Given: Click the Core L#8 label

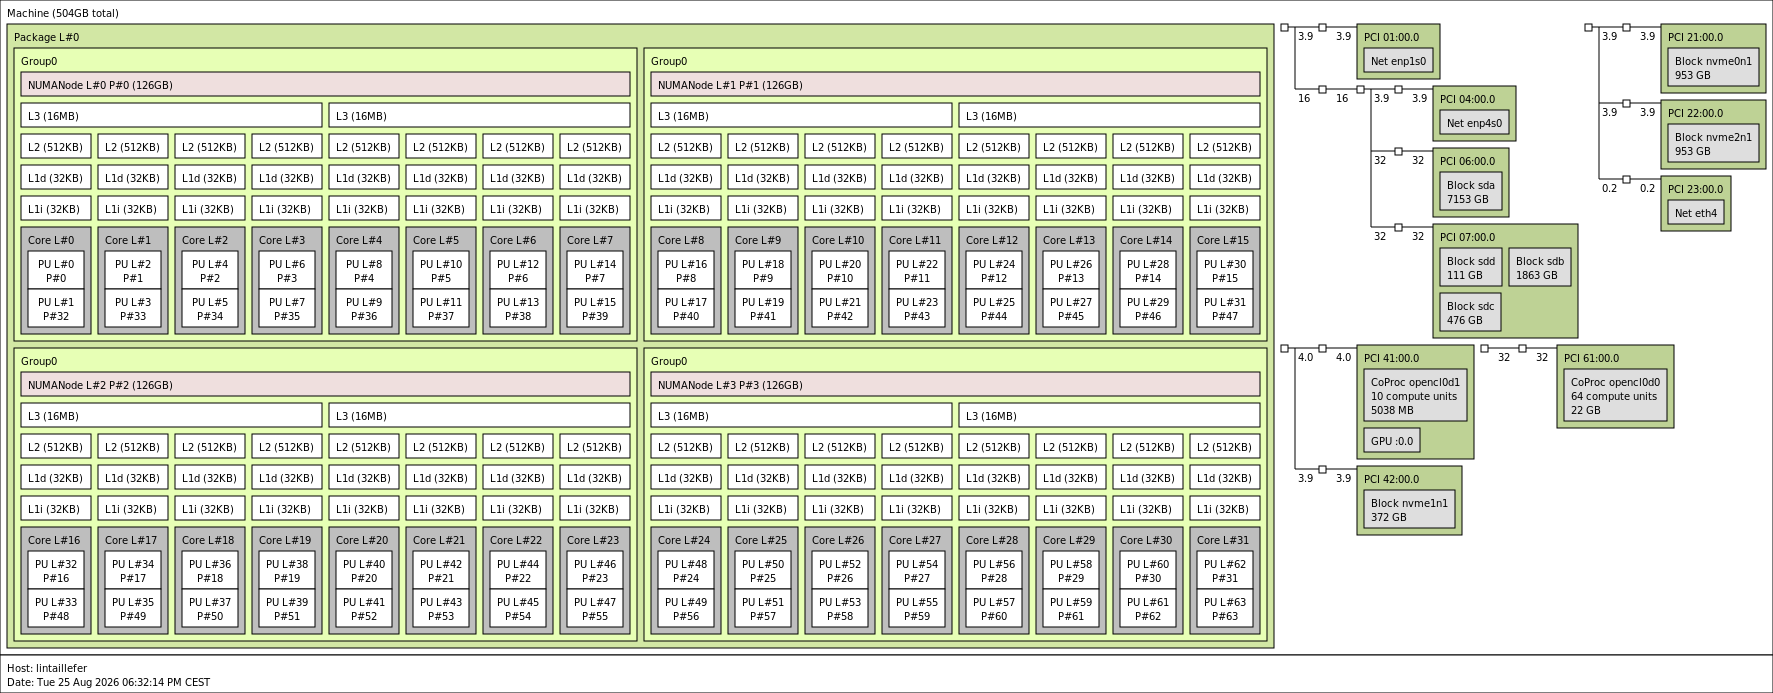Looking at the screenshot, I should (681, 240).
